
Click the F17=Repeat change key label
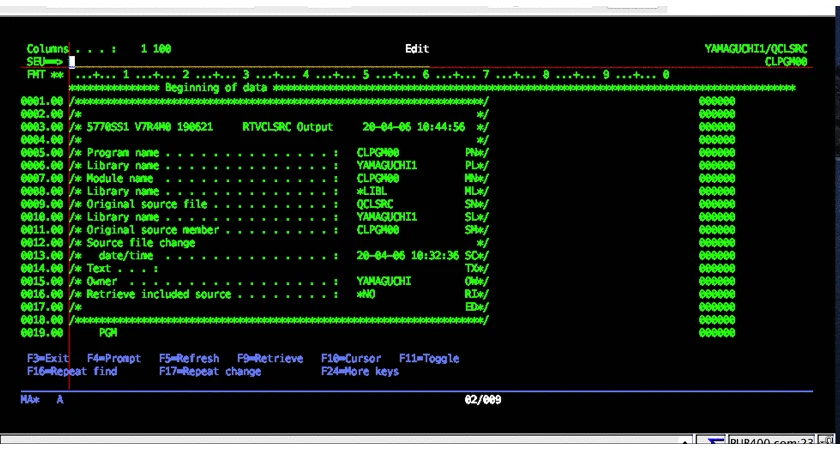[210, 371]
